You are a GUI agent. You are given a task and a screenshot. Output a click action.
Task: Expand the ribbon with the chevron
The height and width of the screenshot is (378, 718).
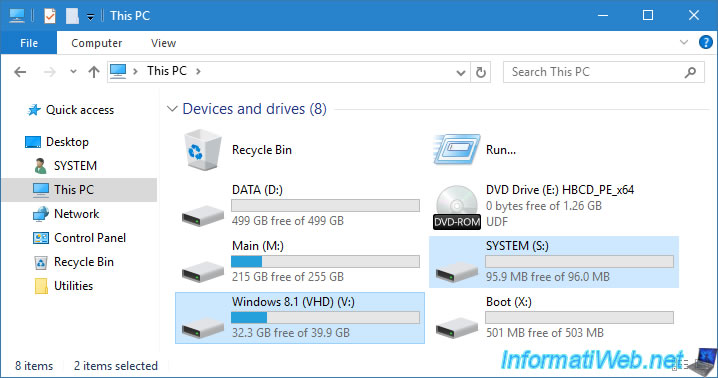pyautogui.click(x=684, y=43)
